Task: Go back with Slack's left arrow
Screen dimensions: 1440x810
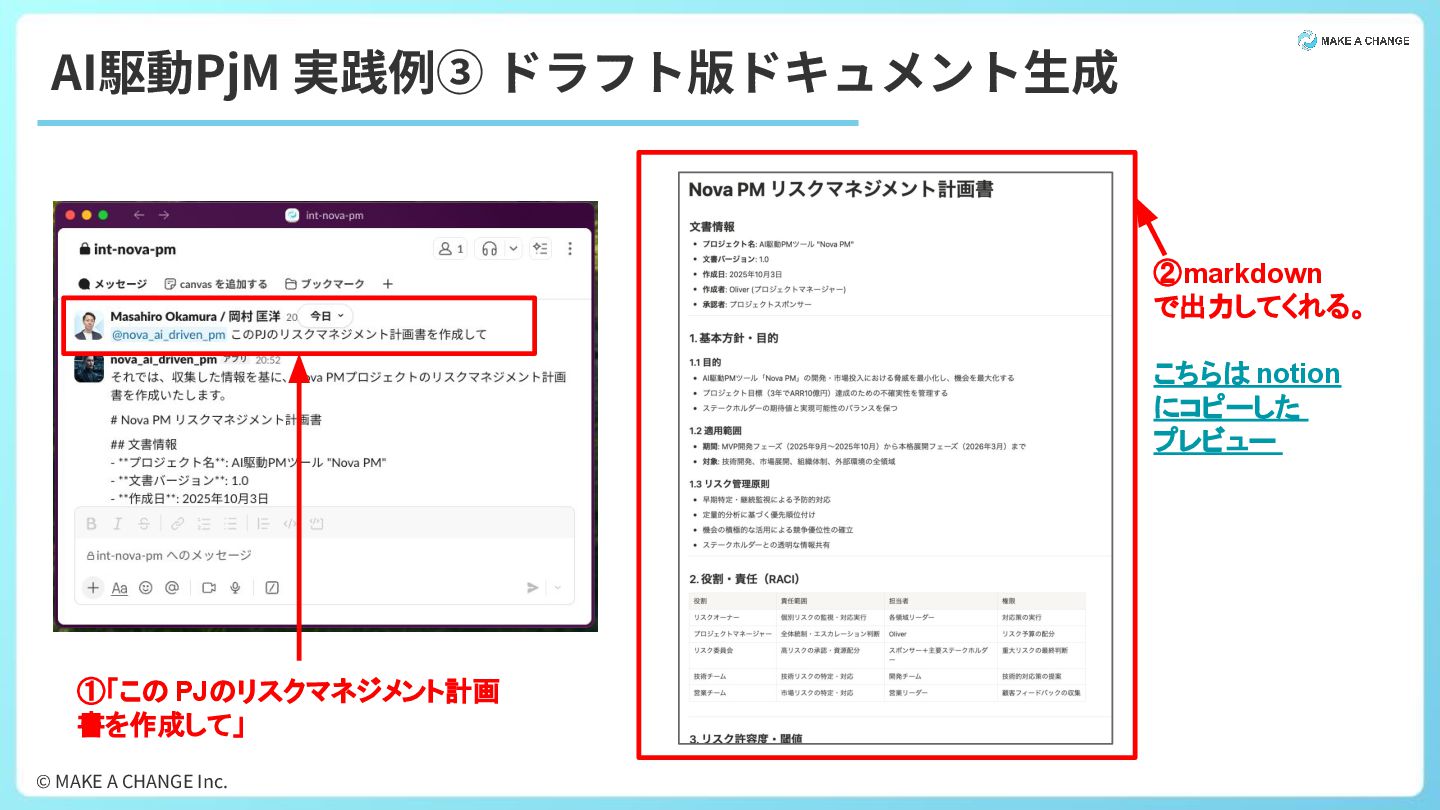Action: (x=139, y=215)
